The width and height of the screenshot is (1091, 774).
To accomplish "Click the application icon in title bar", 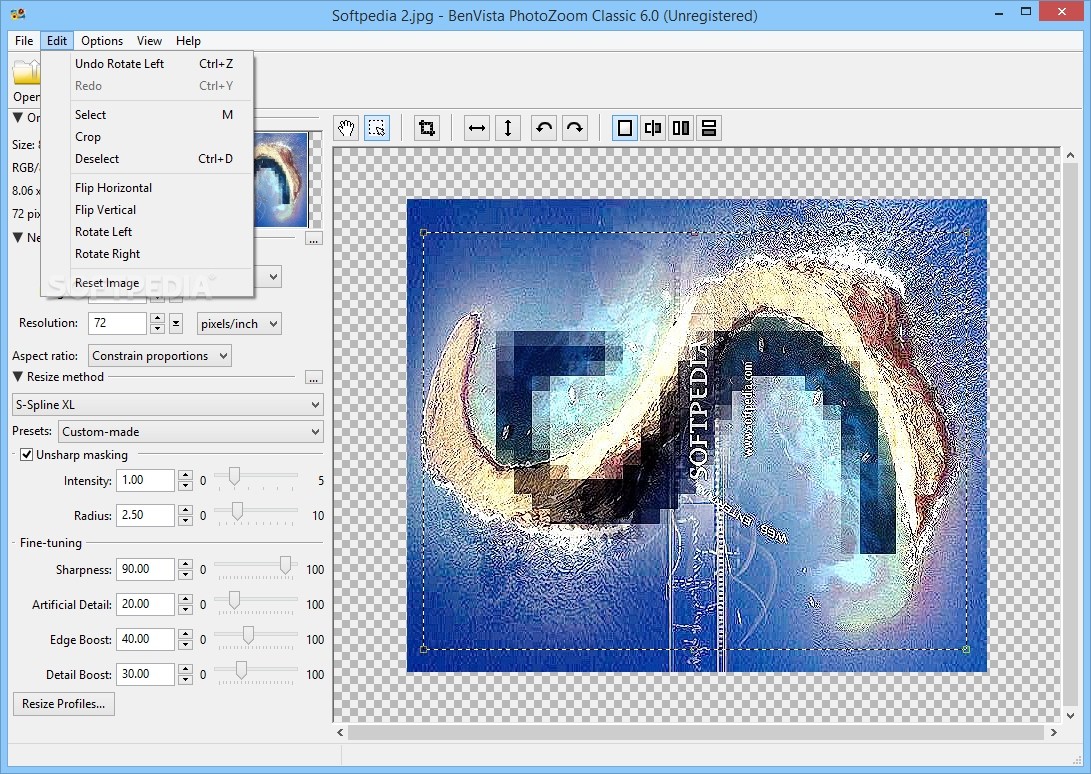I will coord(18,14).
